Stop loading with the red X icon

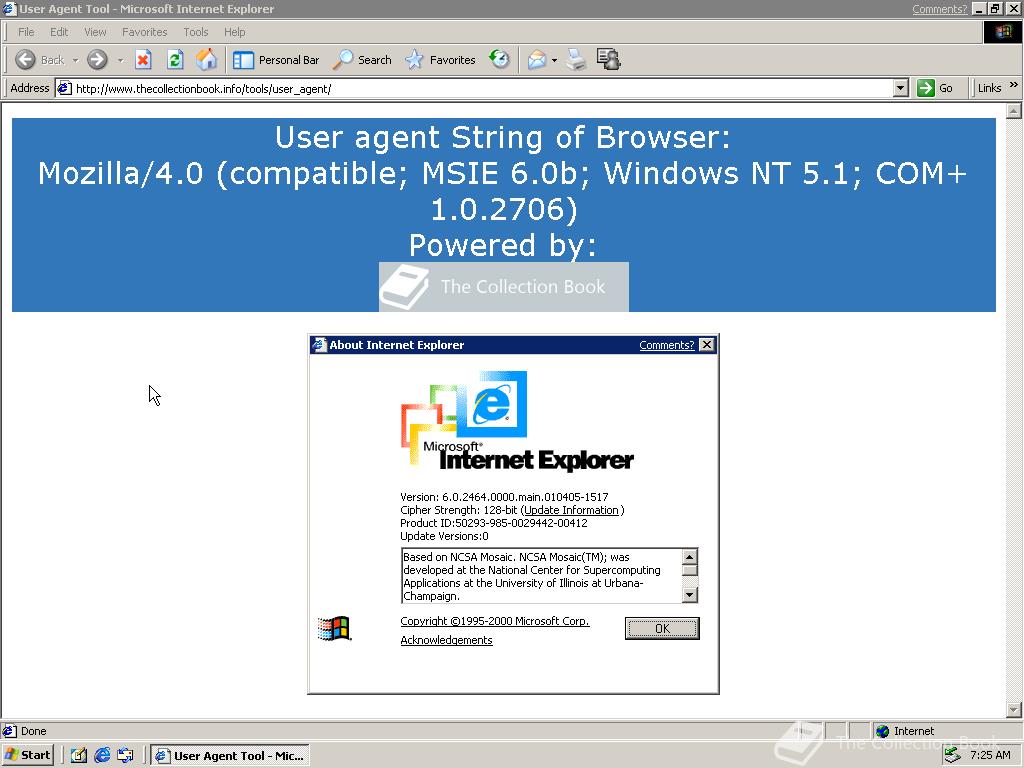coord(143,60)
